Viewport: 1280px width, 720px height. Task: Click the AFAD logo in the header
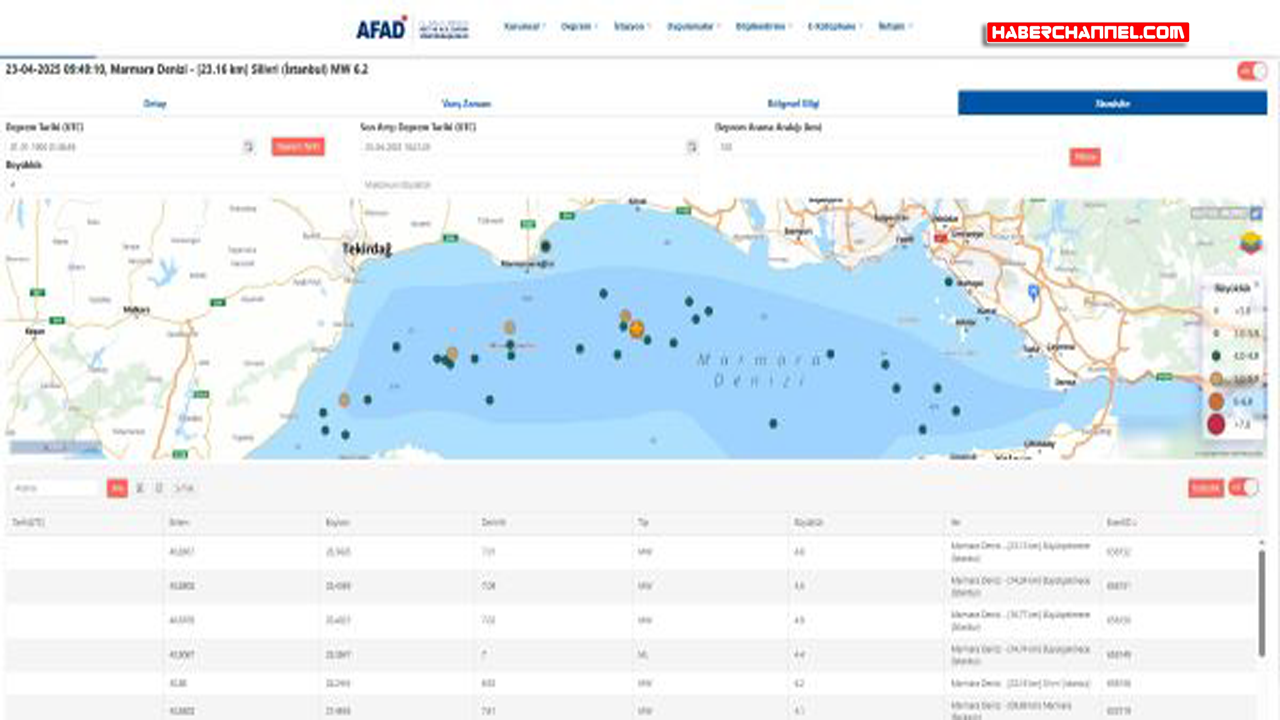383,28
